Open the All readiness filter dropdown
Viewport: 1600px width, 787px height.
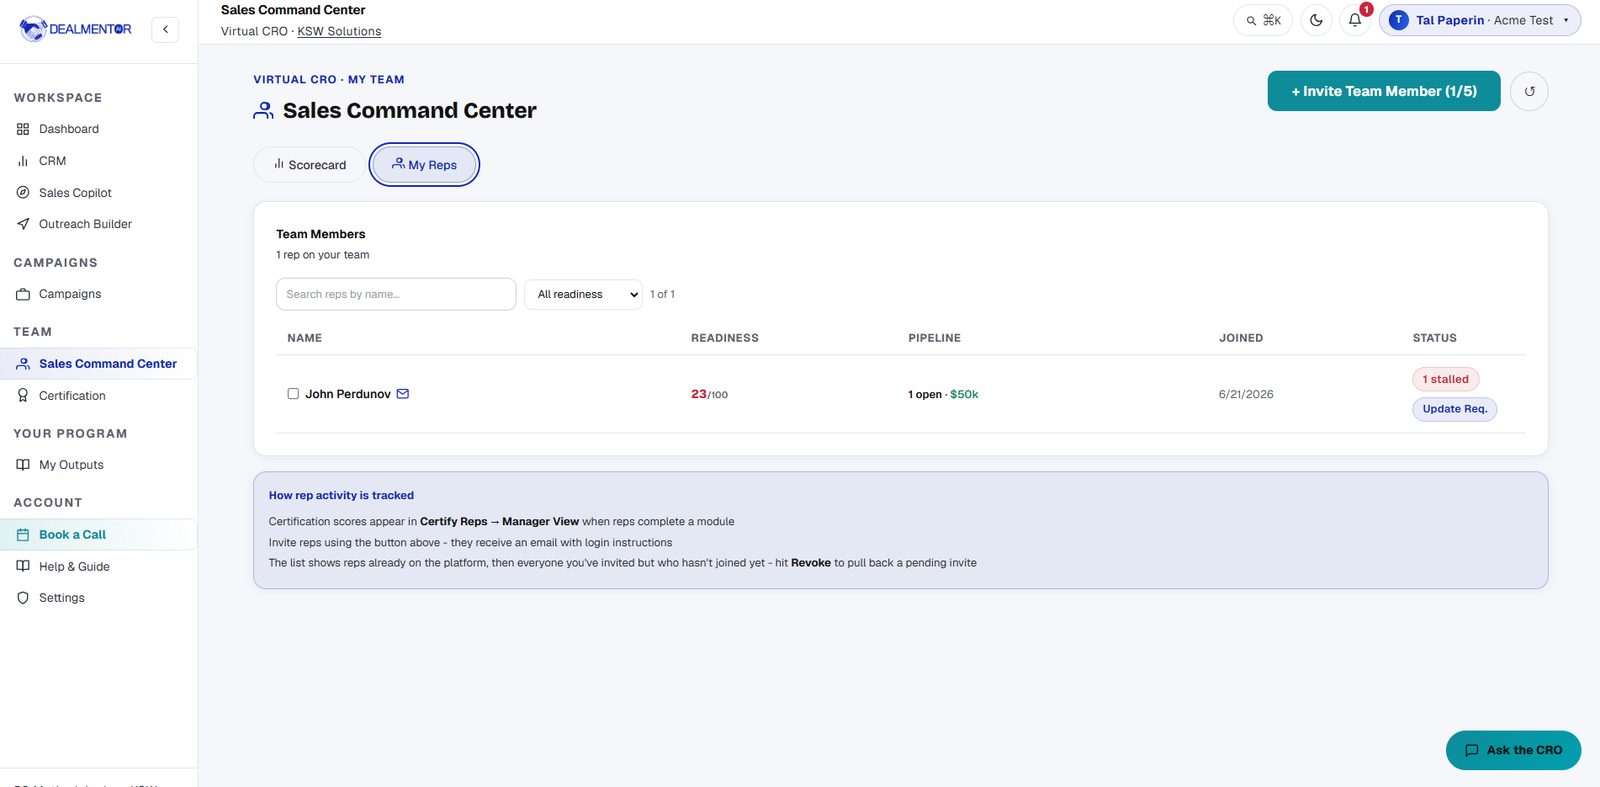point(583,294)
